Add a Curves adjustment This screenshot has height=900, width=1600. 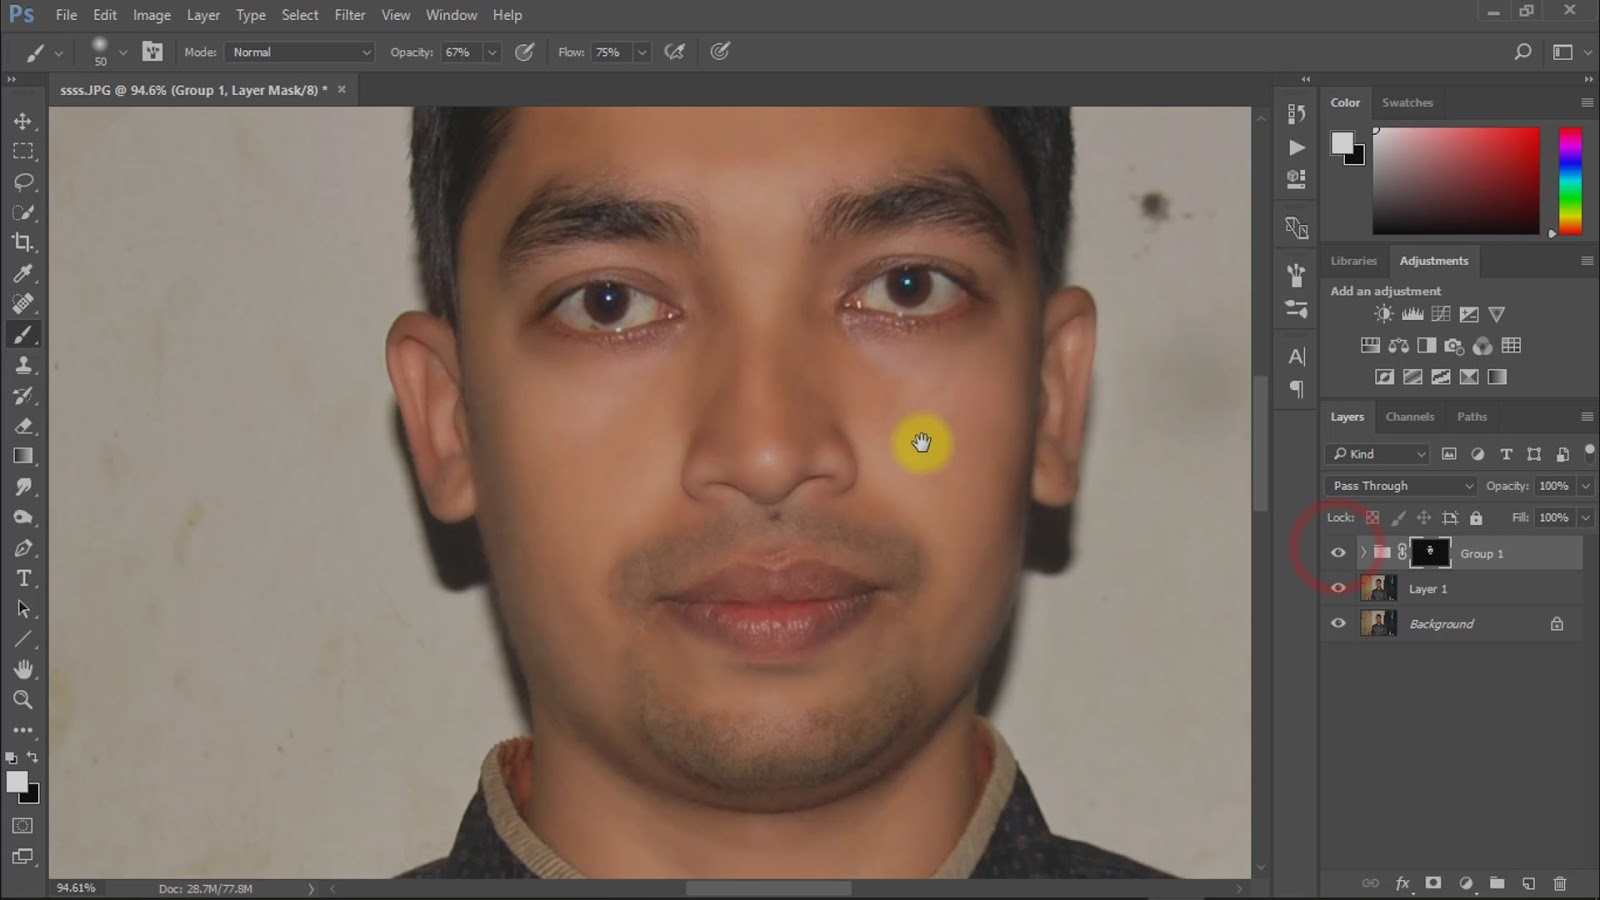click(1440, 314)
